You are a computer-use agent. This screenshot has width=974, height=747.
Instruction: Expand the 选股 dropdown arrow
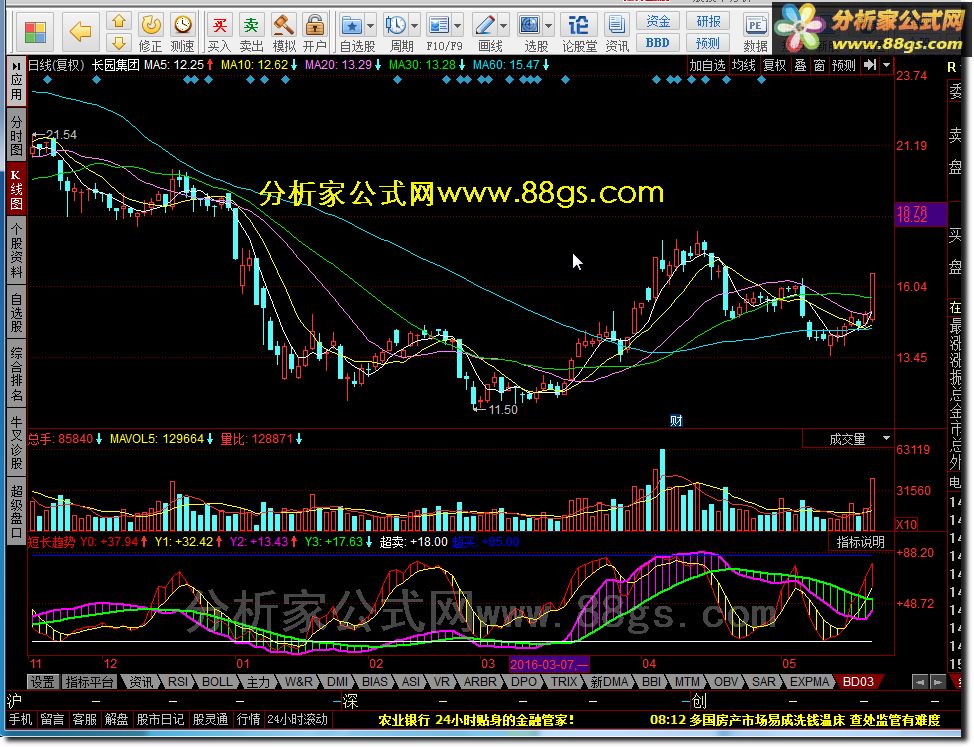tap(548, 26)
